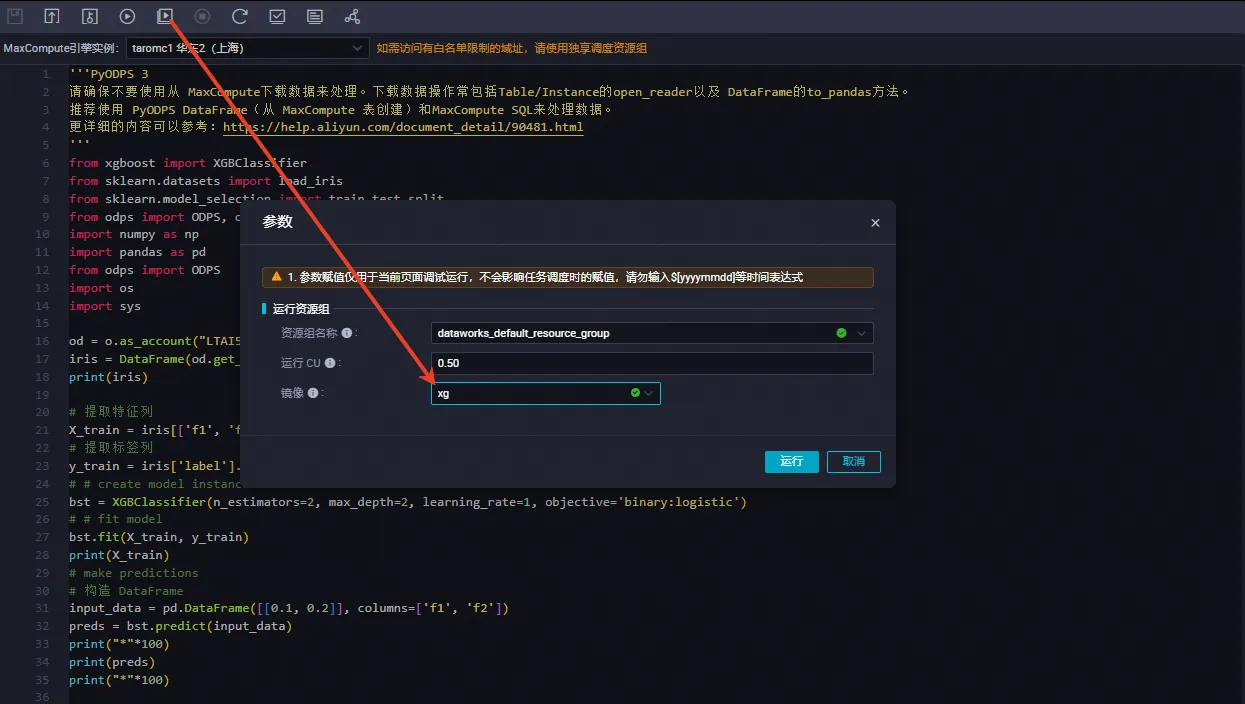Screen dimensions: 1245x704
Task: Close the 参数 dialog with X
Action: coord(875,223)
